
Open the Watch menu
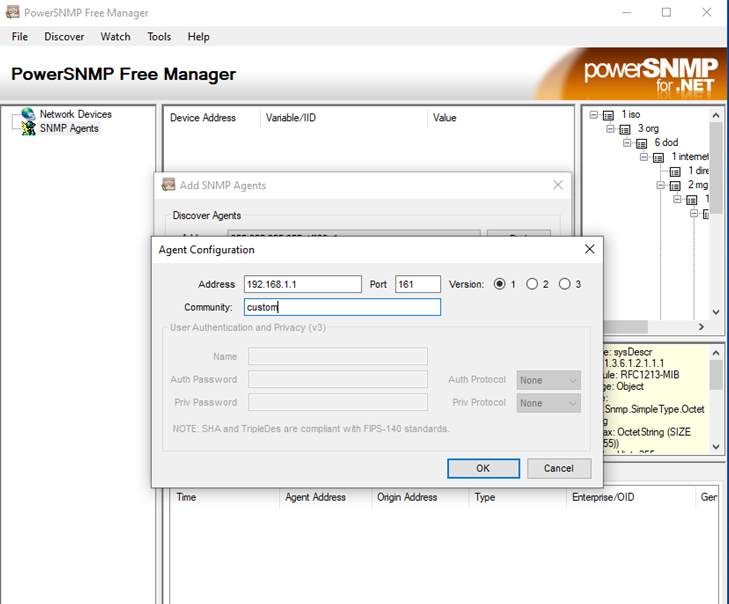[115, 37]
